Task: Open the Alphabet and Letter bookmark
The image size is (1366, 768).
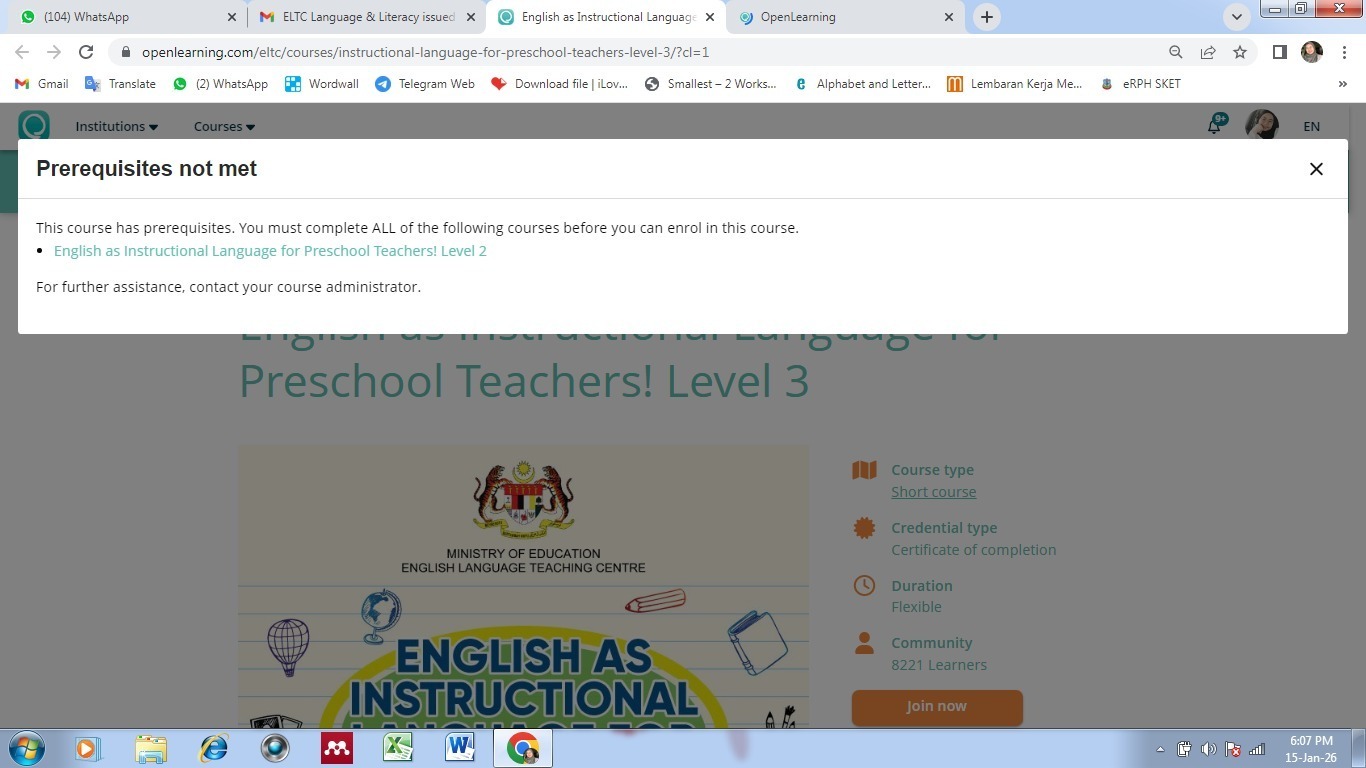Action: pos(863,84)
